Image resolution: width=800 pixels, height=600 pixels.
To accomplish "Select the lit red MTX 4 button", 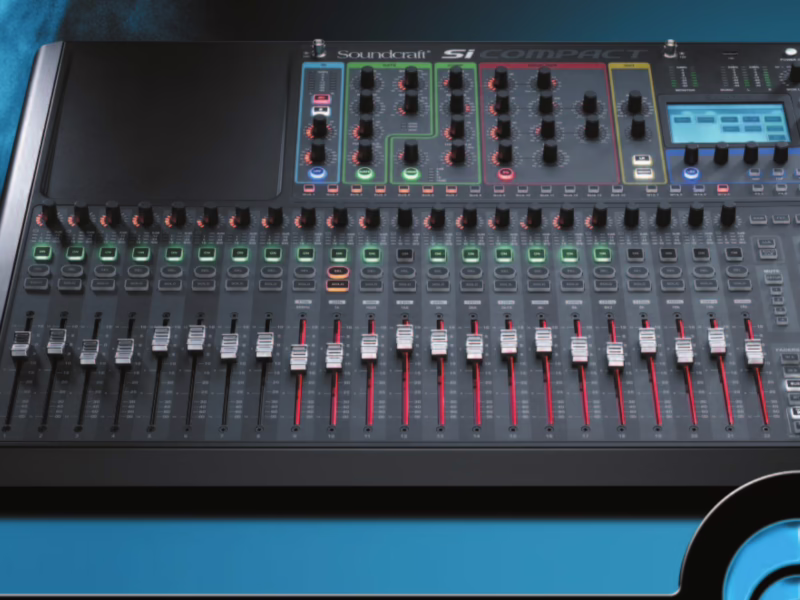I will coord(722,188).
